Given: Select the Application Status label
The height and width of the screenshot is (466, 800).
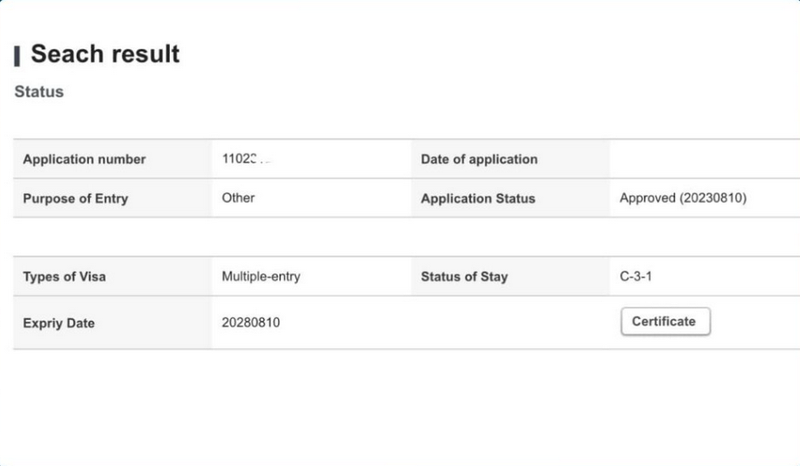Looking at the screenshot, I should (478, 198).
